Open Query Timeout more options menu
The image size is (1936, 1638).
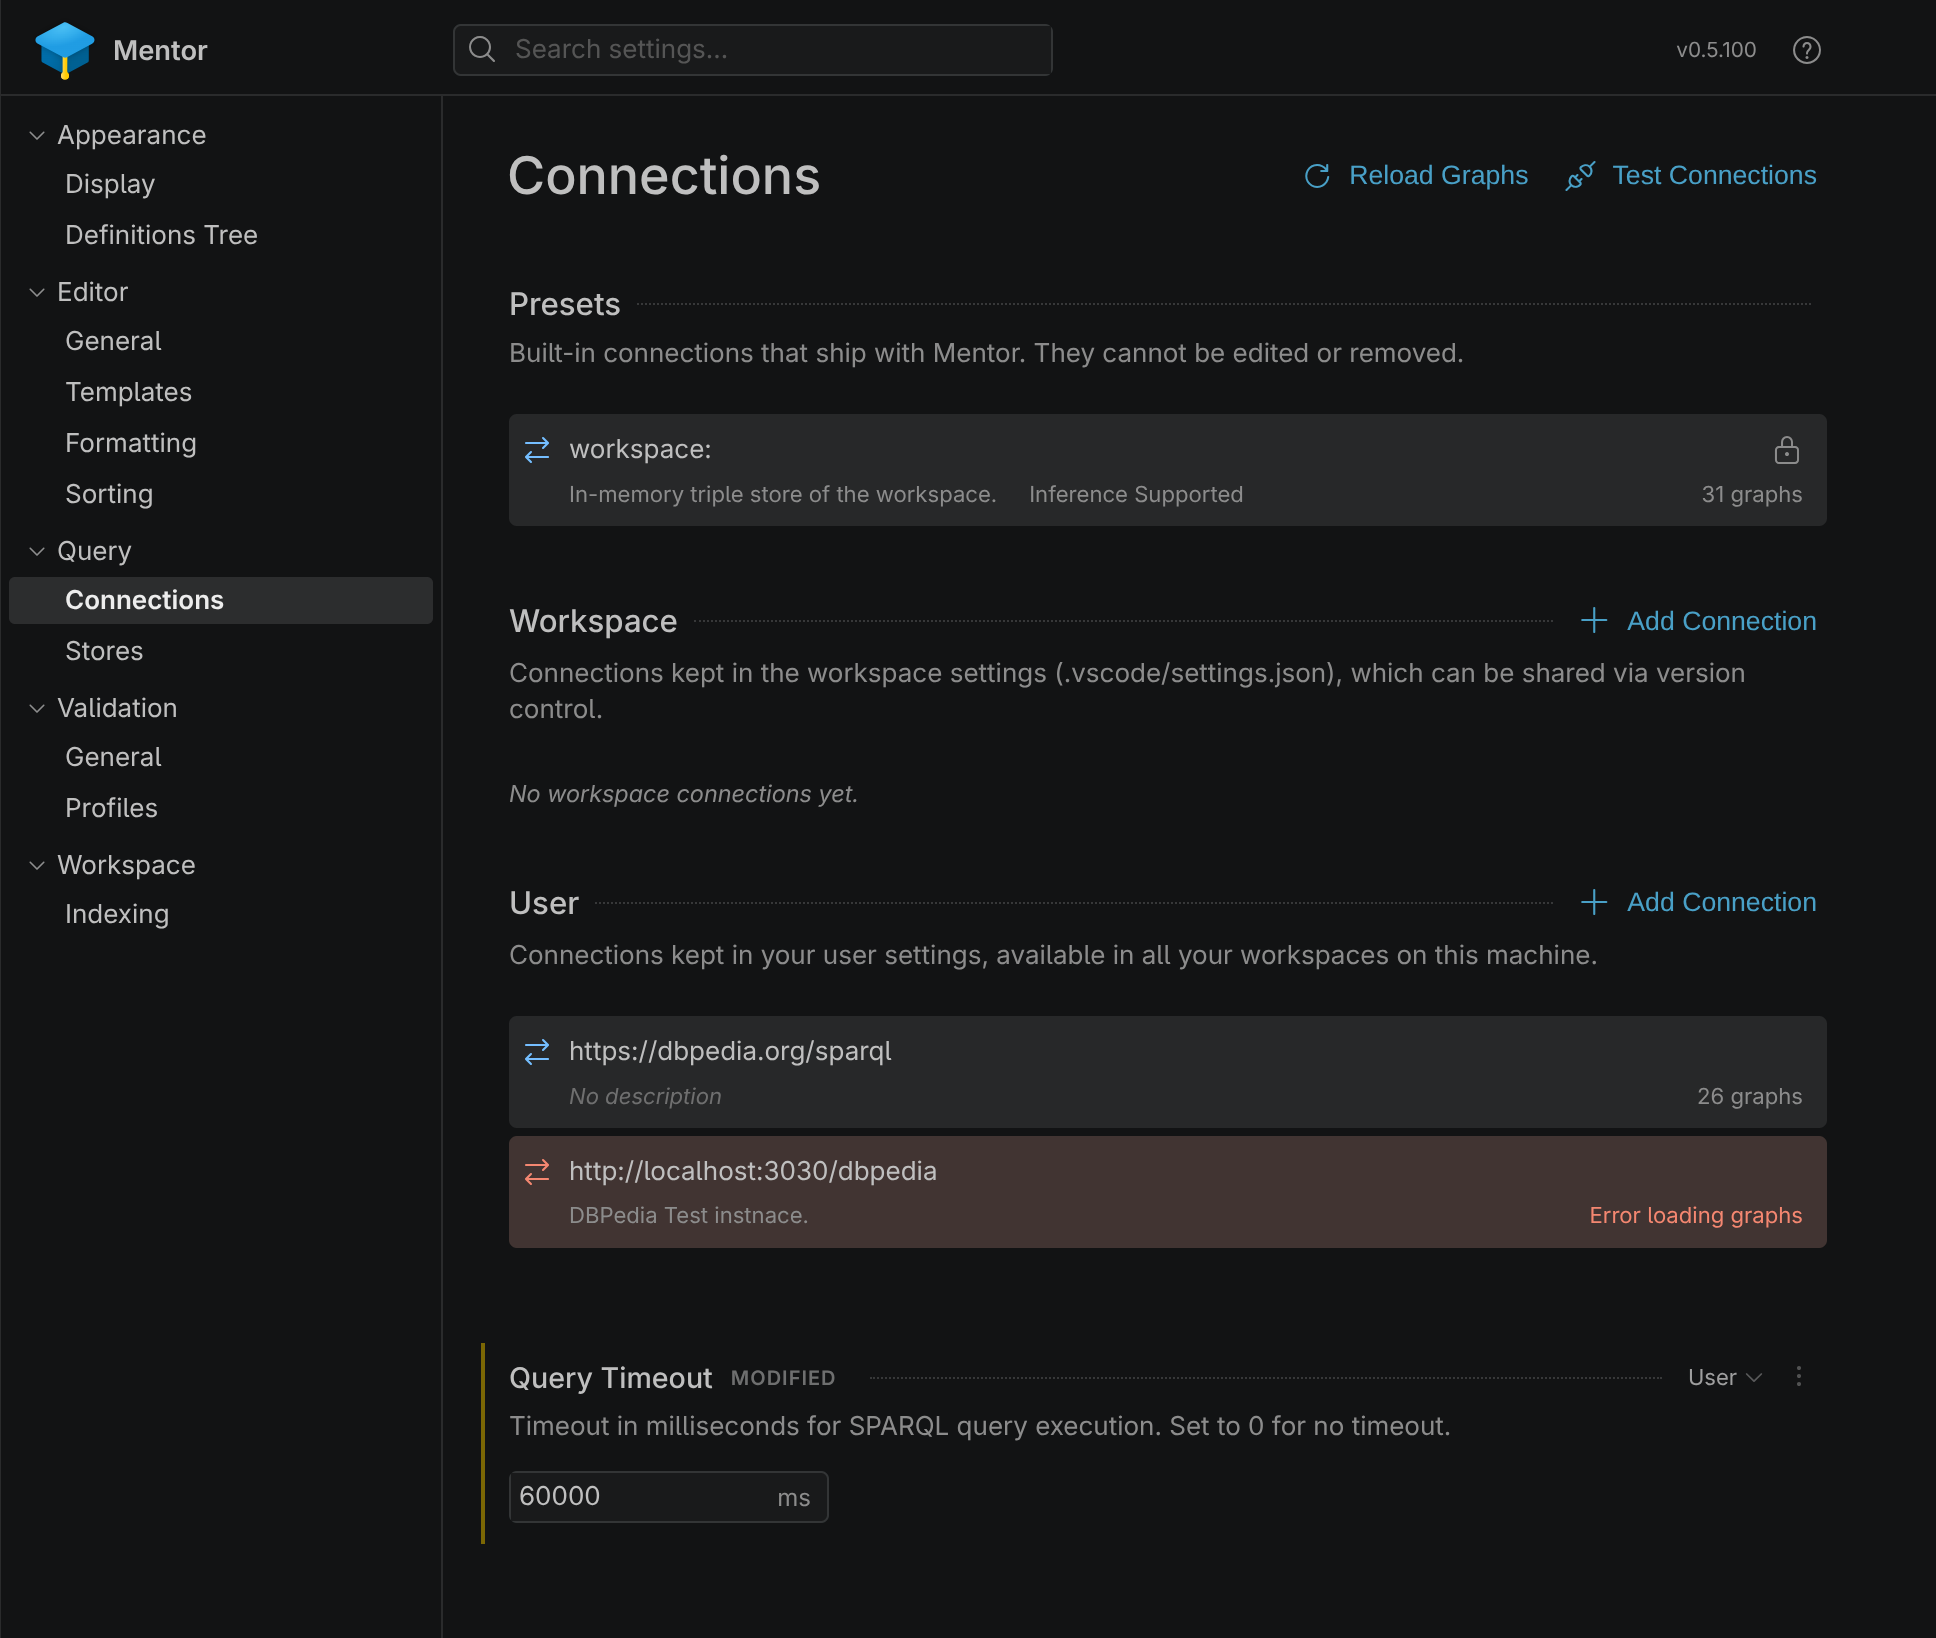(1798, 1377)
